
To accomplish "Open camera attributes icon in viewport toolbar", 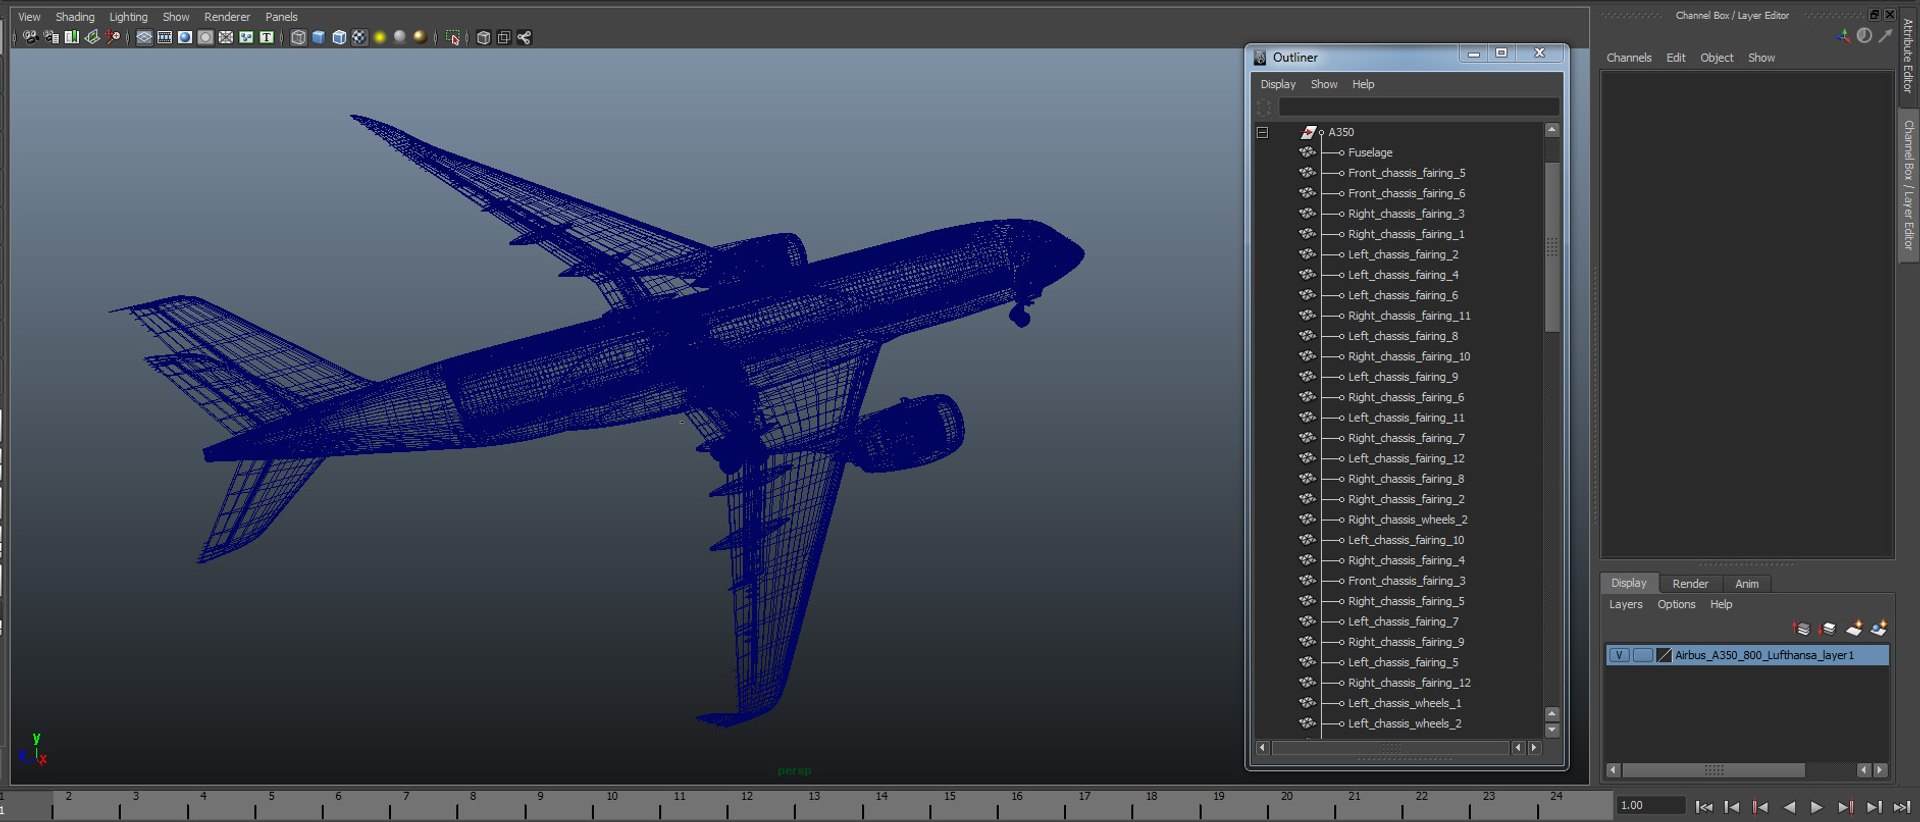I will [51, 37].
